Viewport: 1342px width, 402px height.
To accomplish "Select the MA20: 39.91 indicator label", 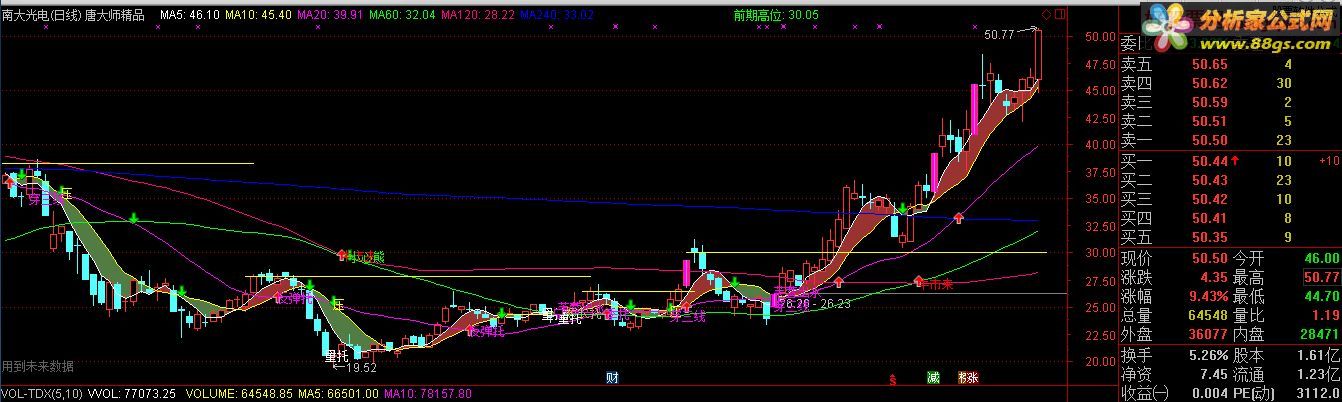I will click(x=331, y=16).
